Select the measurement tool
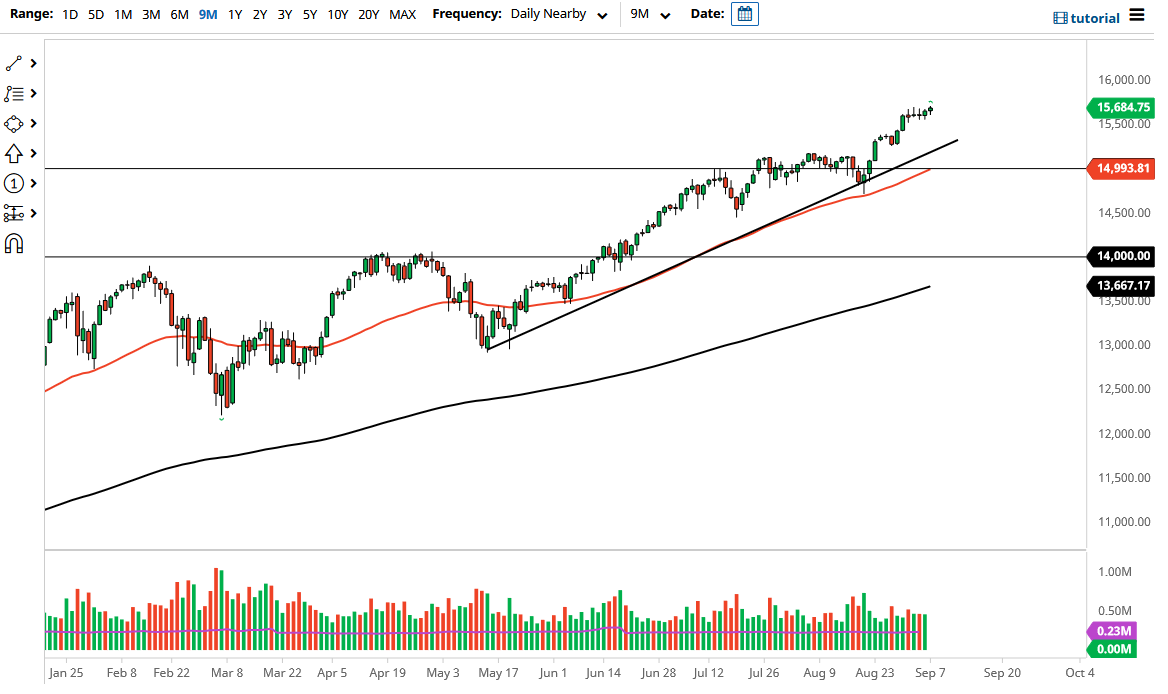This screenshot has height=694, width=1168. click(x=14, y=213)
